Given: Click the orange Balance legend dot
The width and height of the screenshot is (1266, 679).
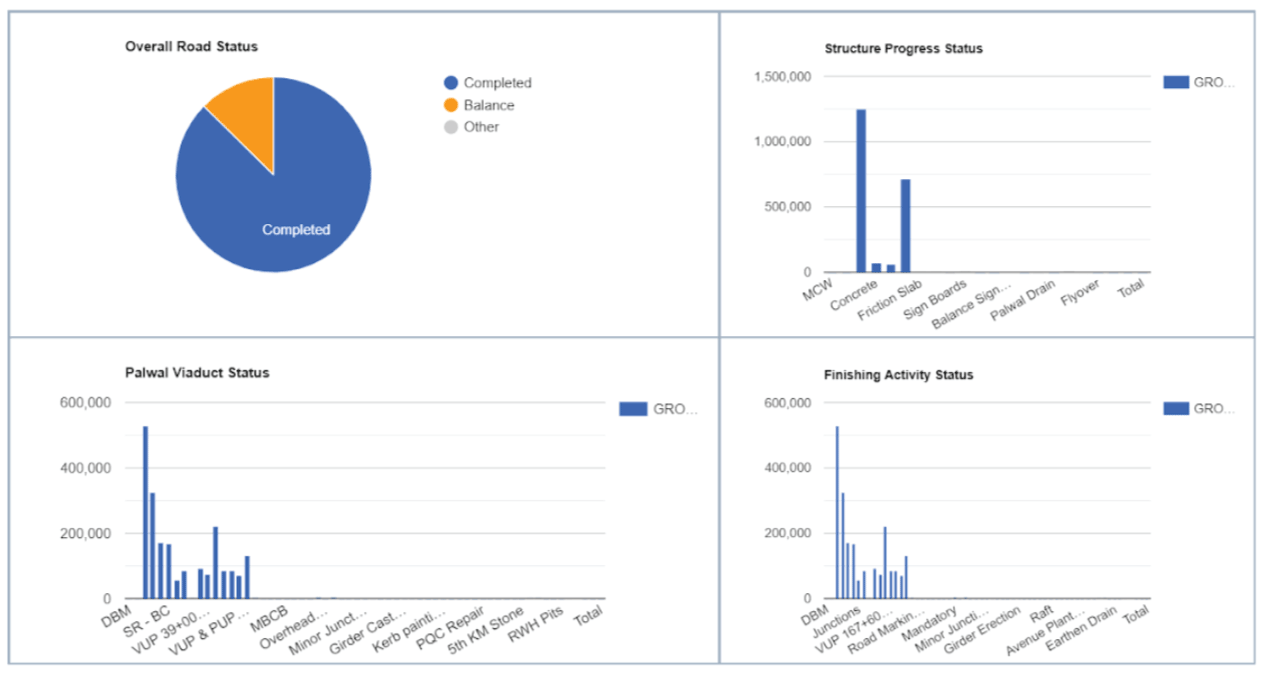Looking at the screenshot, I should (x=451, y=105).
